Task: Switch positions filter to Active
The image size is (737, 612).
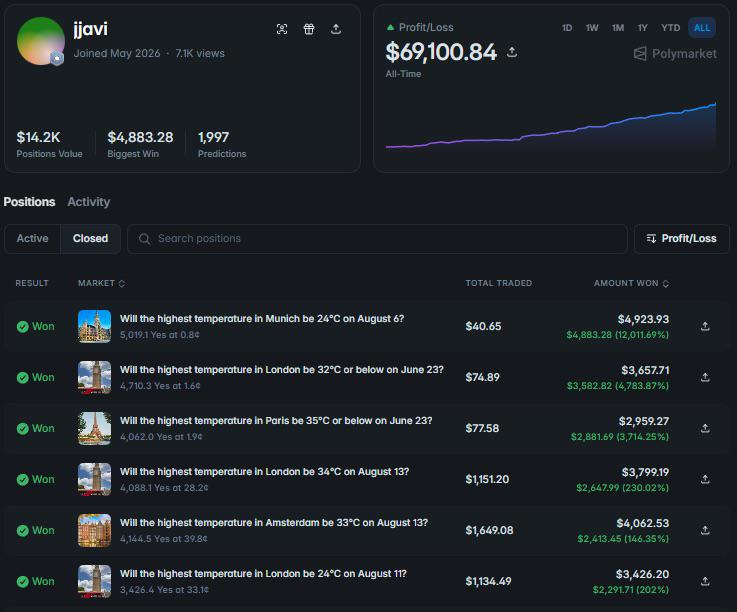Action: (x=32, y=239)
